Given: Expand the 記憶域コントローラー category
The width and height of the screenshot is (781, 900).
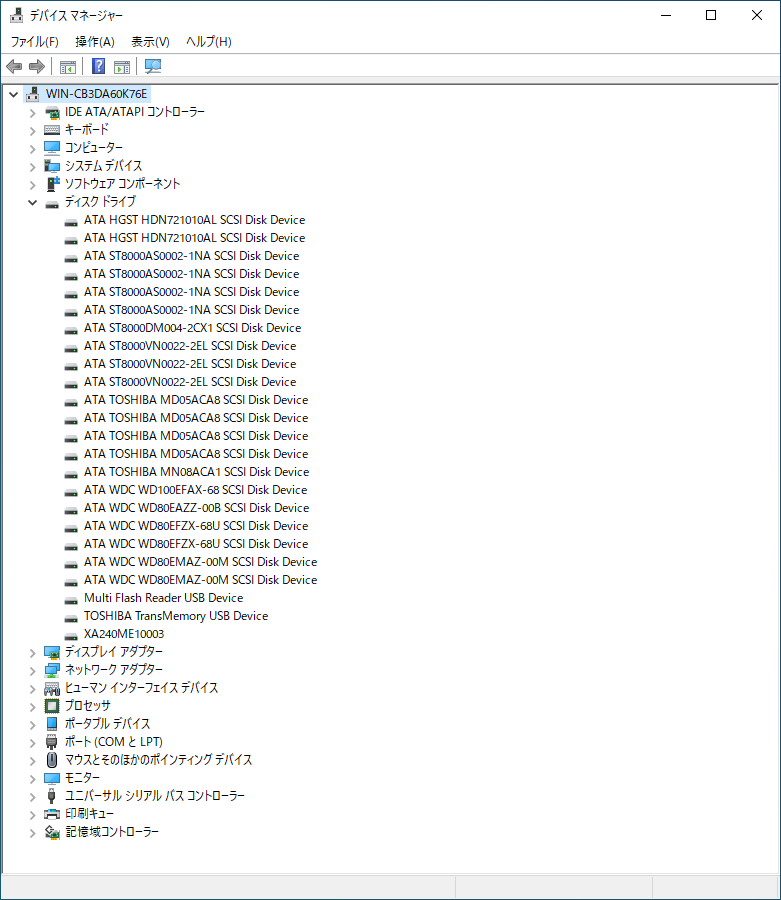Looking at the screenshot, I should 33,833.
